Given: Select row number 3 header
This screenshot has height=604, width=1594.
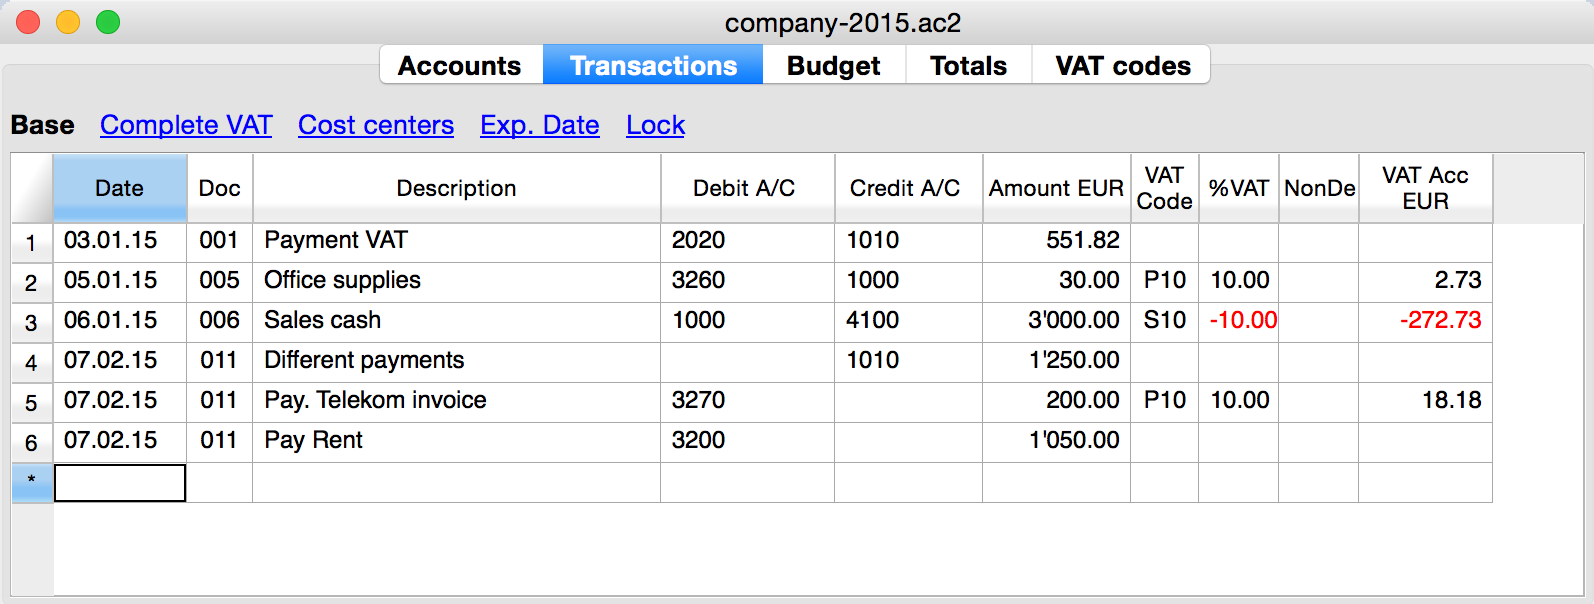Looking at the screenshot, I should tap(31, 323).
